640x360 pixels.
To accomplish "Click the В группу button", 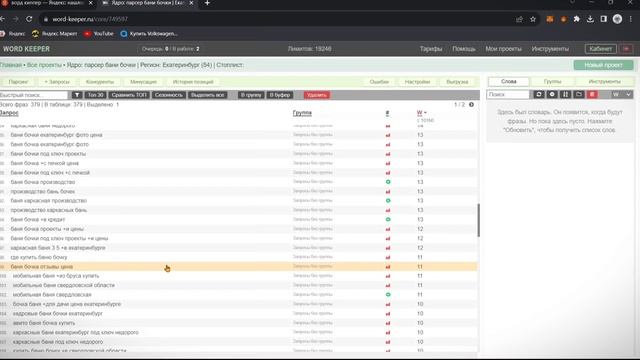I will 251,95.
